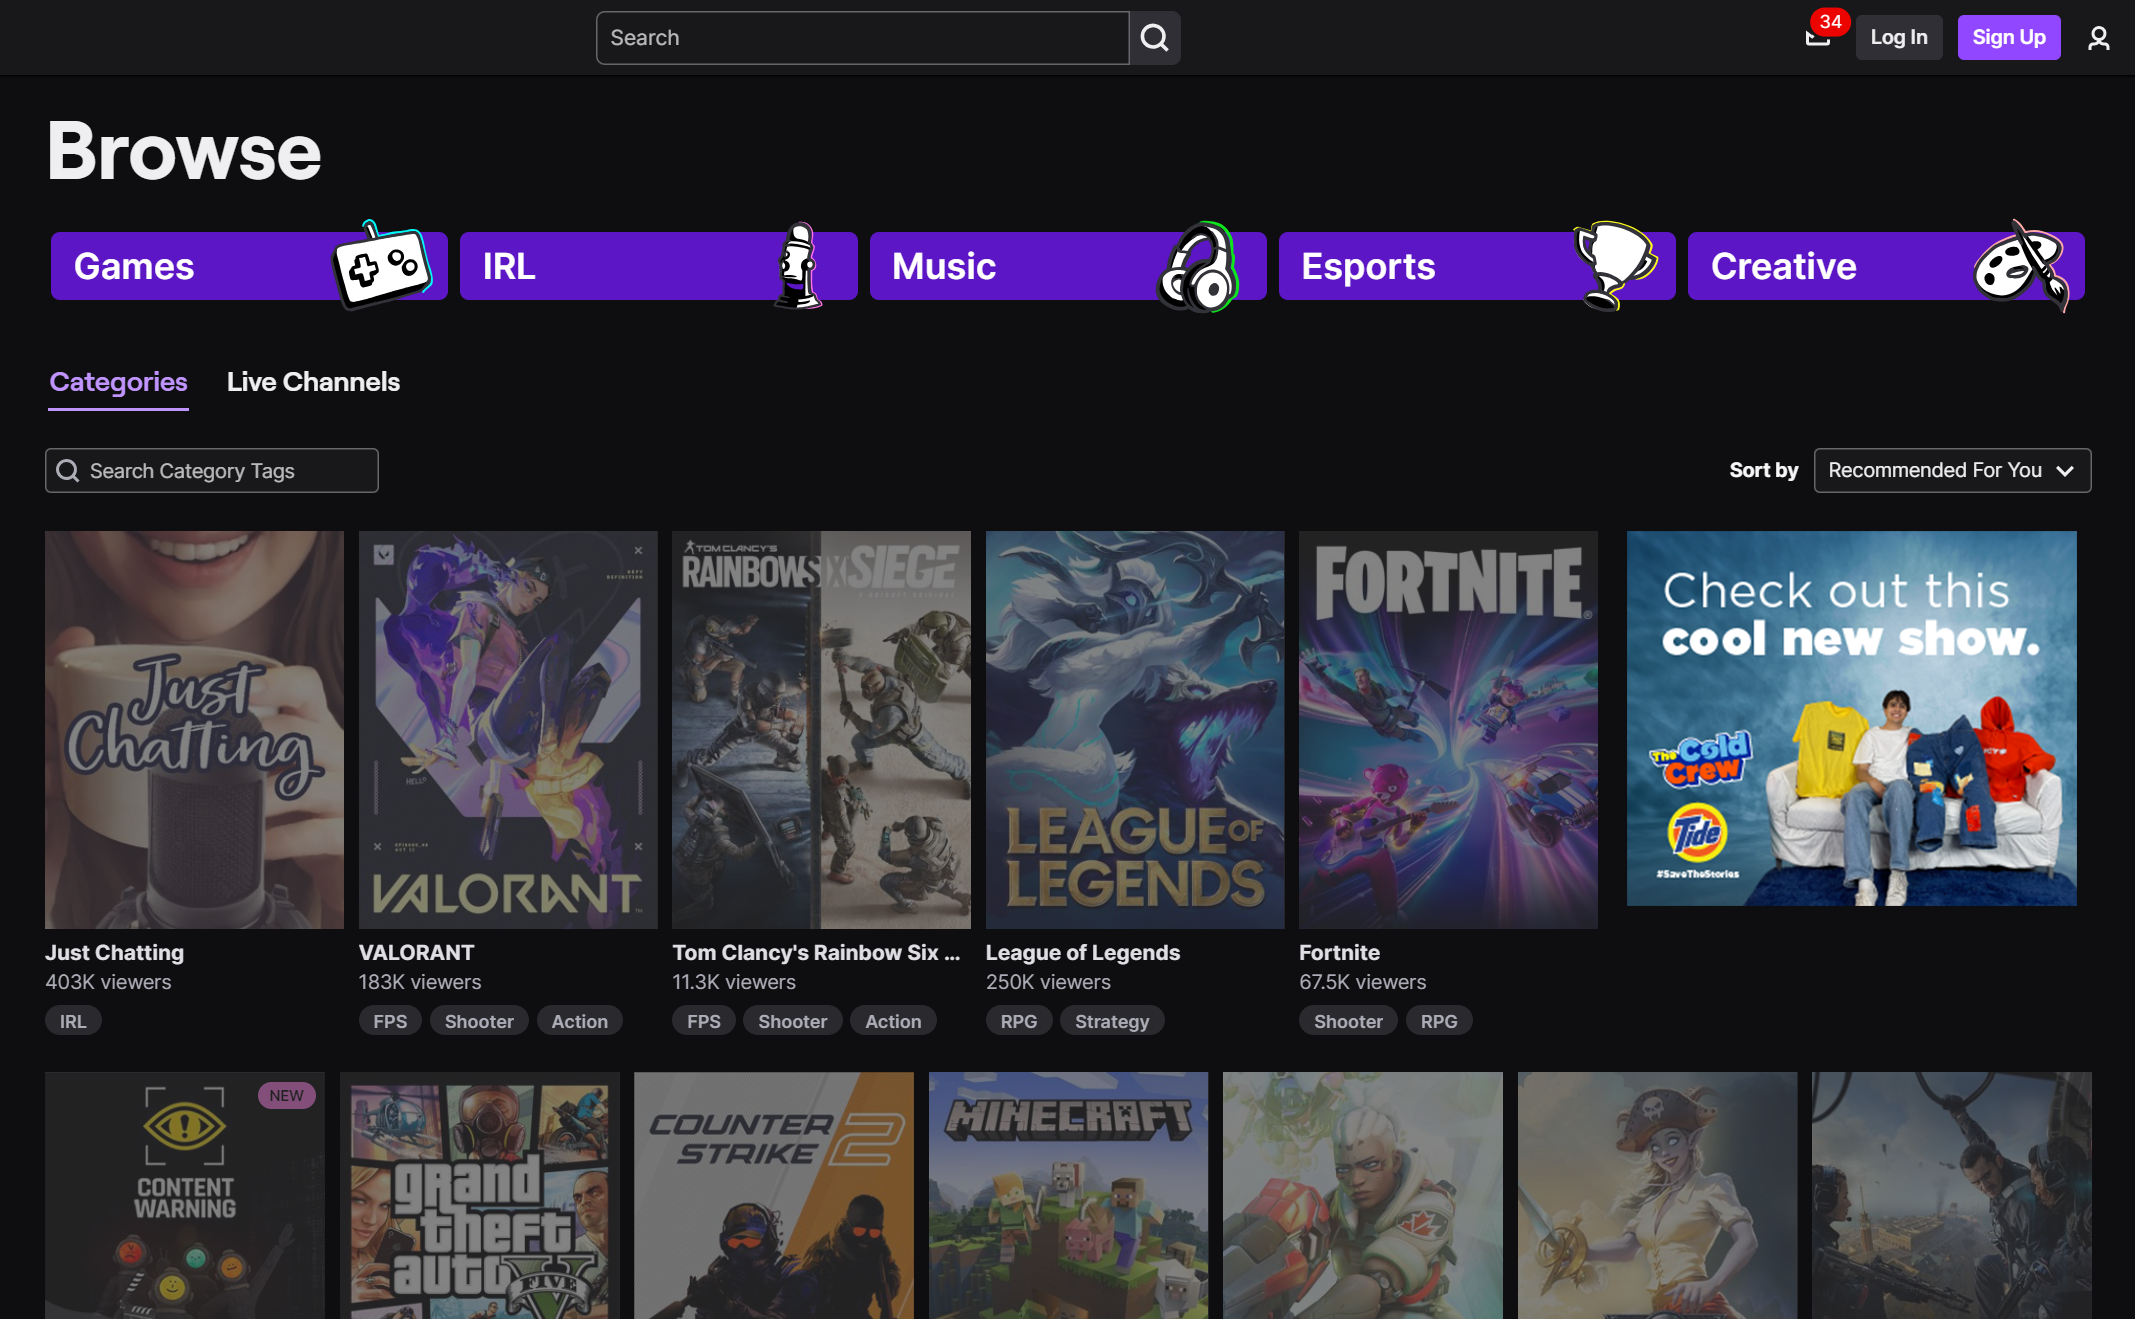
Task: Select the Shooter tag under Fortnite
Action: pos(1348,1021)
